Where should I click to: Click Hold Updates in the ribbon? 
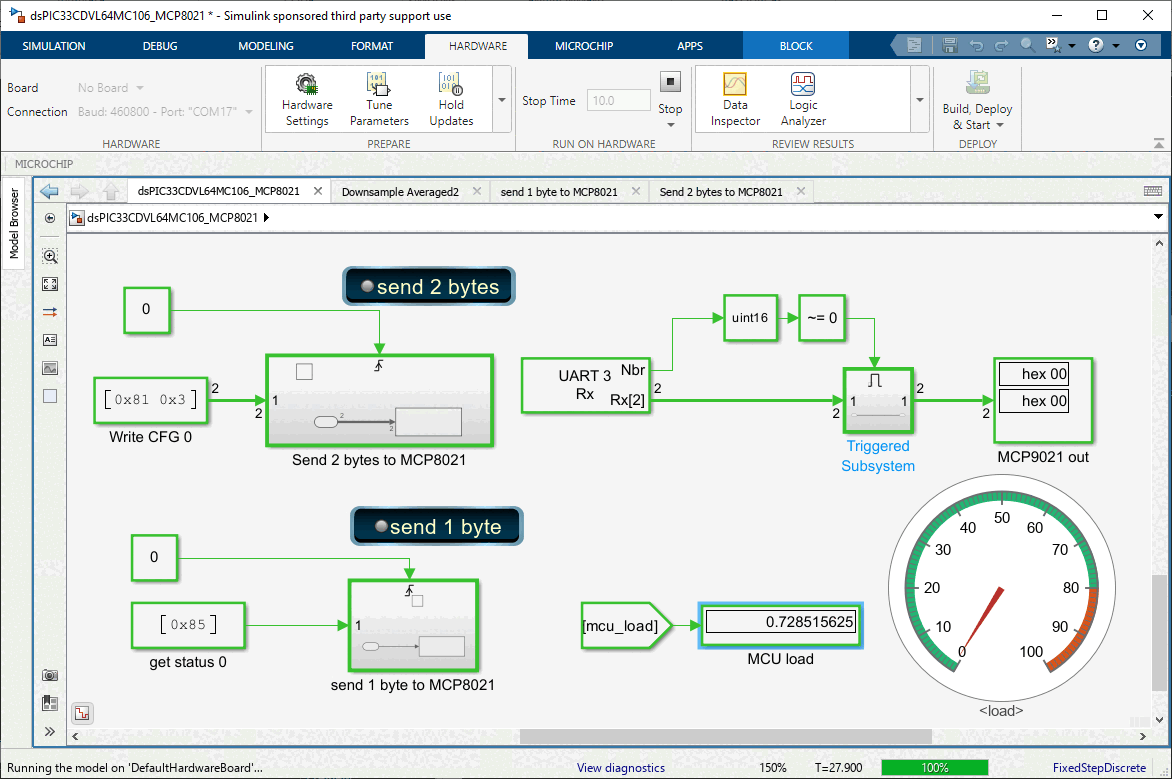point(451,98)
